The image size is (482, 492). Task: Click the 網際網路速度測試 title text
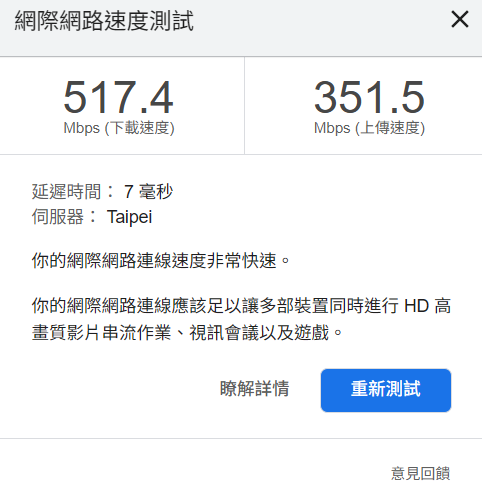104,21
